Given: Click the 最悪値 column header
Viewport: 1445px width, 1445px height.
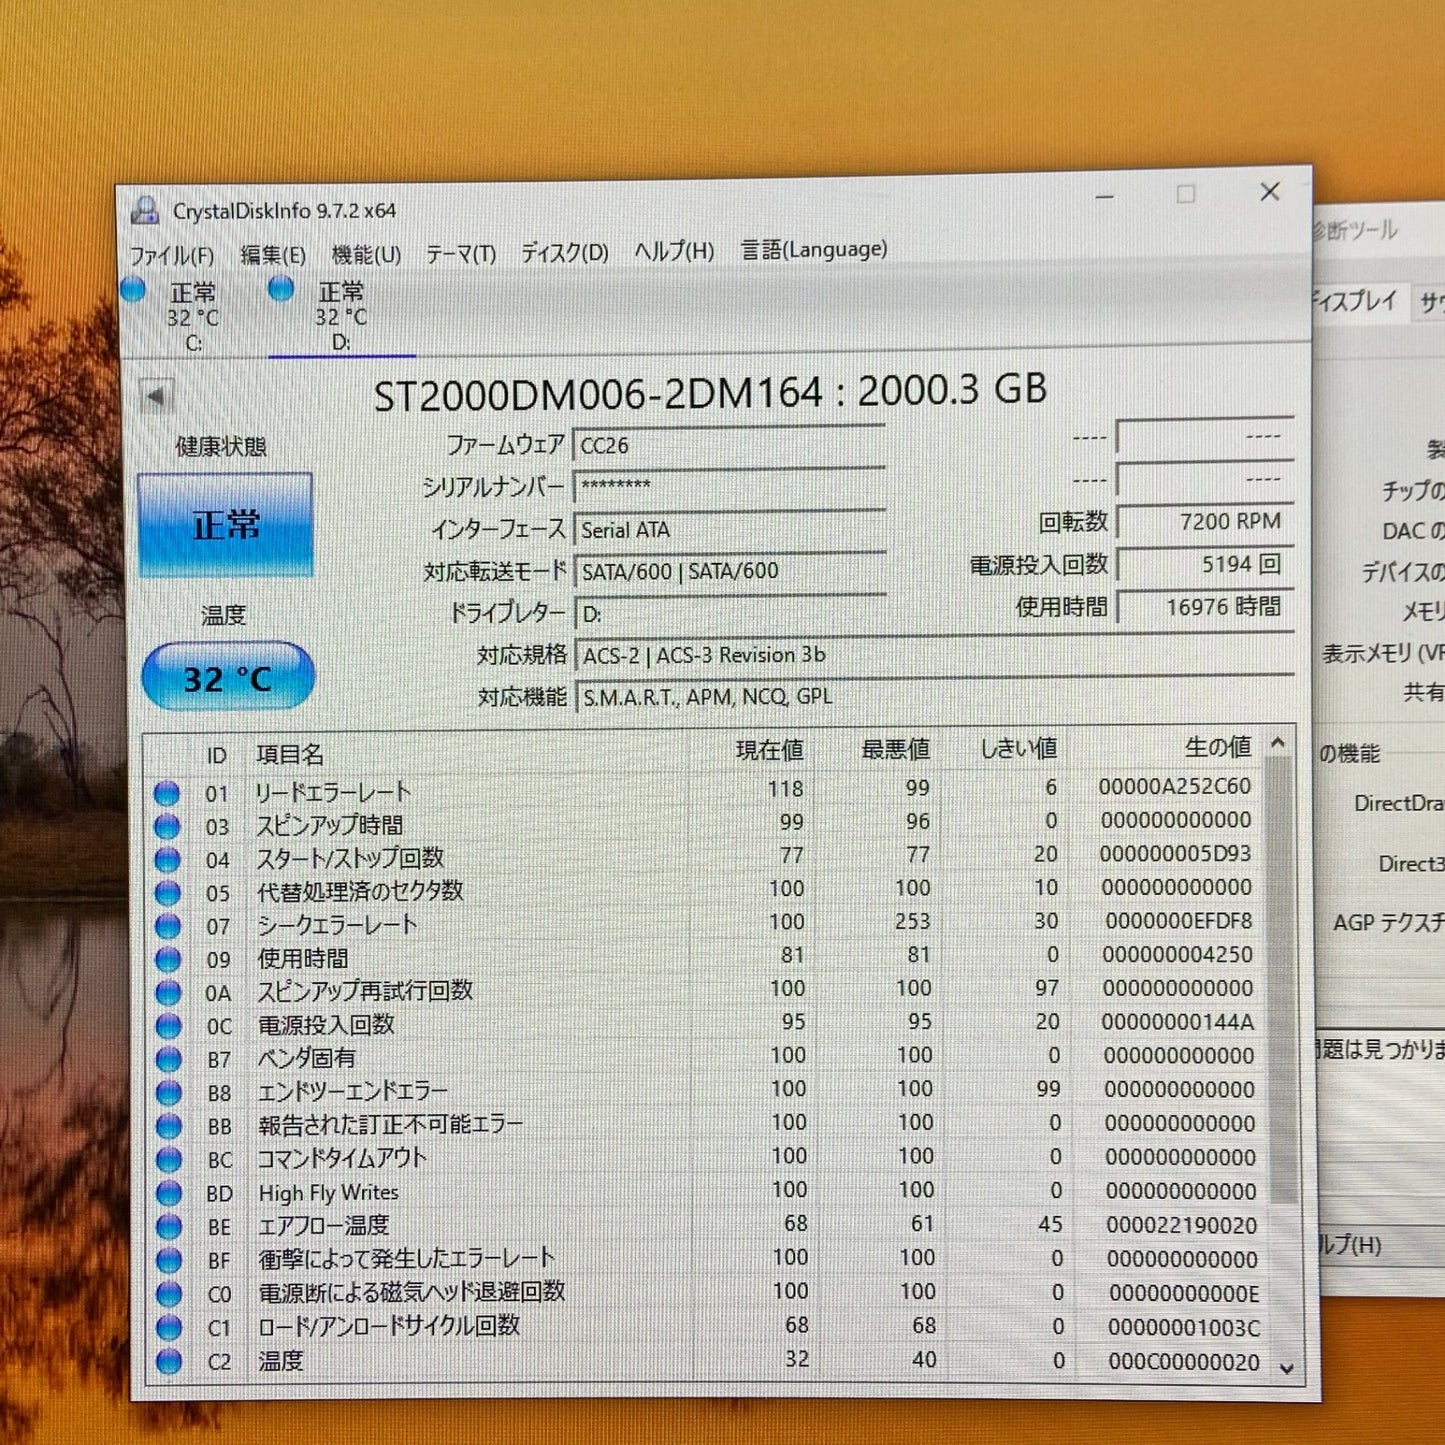Looking at the screenshot, I should click(896, 749).
